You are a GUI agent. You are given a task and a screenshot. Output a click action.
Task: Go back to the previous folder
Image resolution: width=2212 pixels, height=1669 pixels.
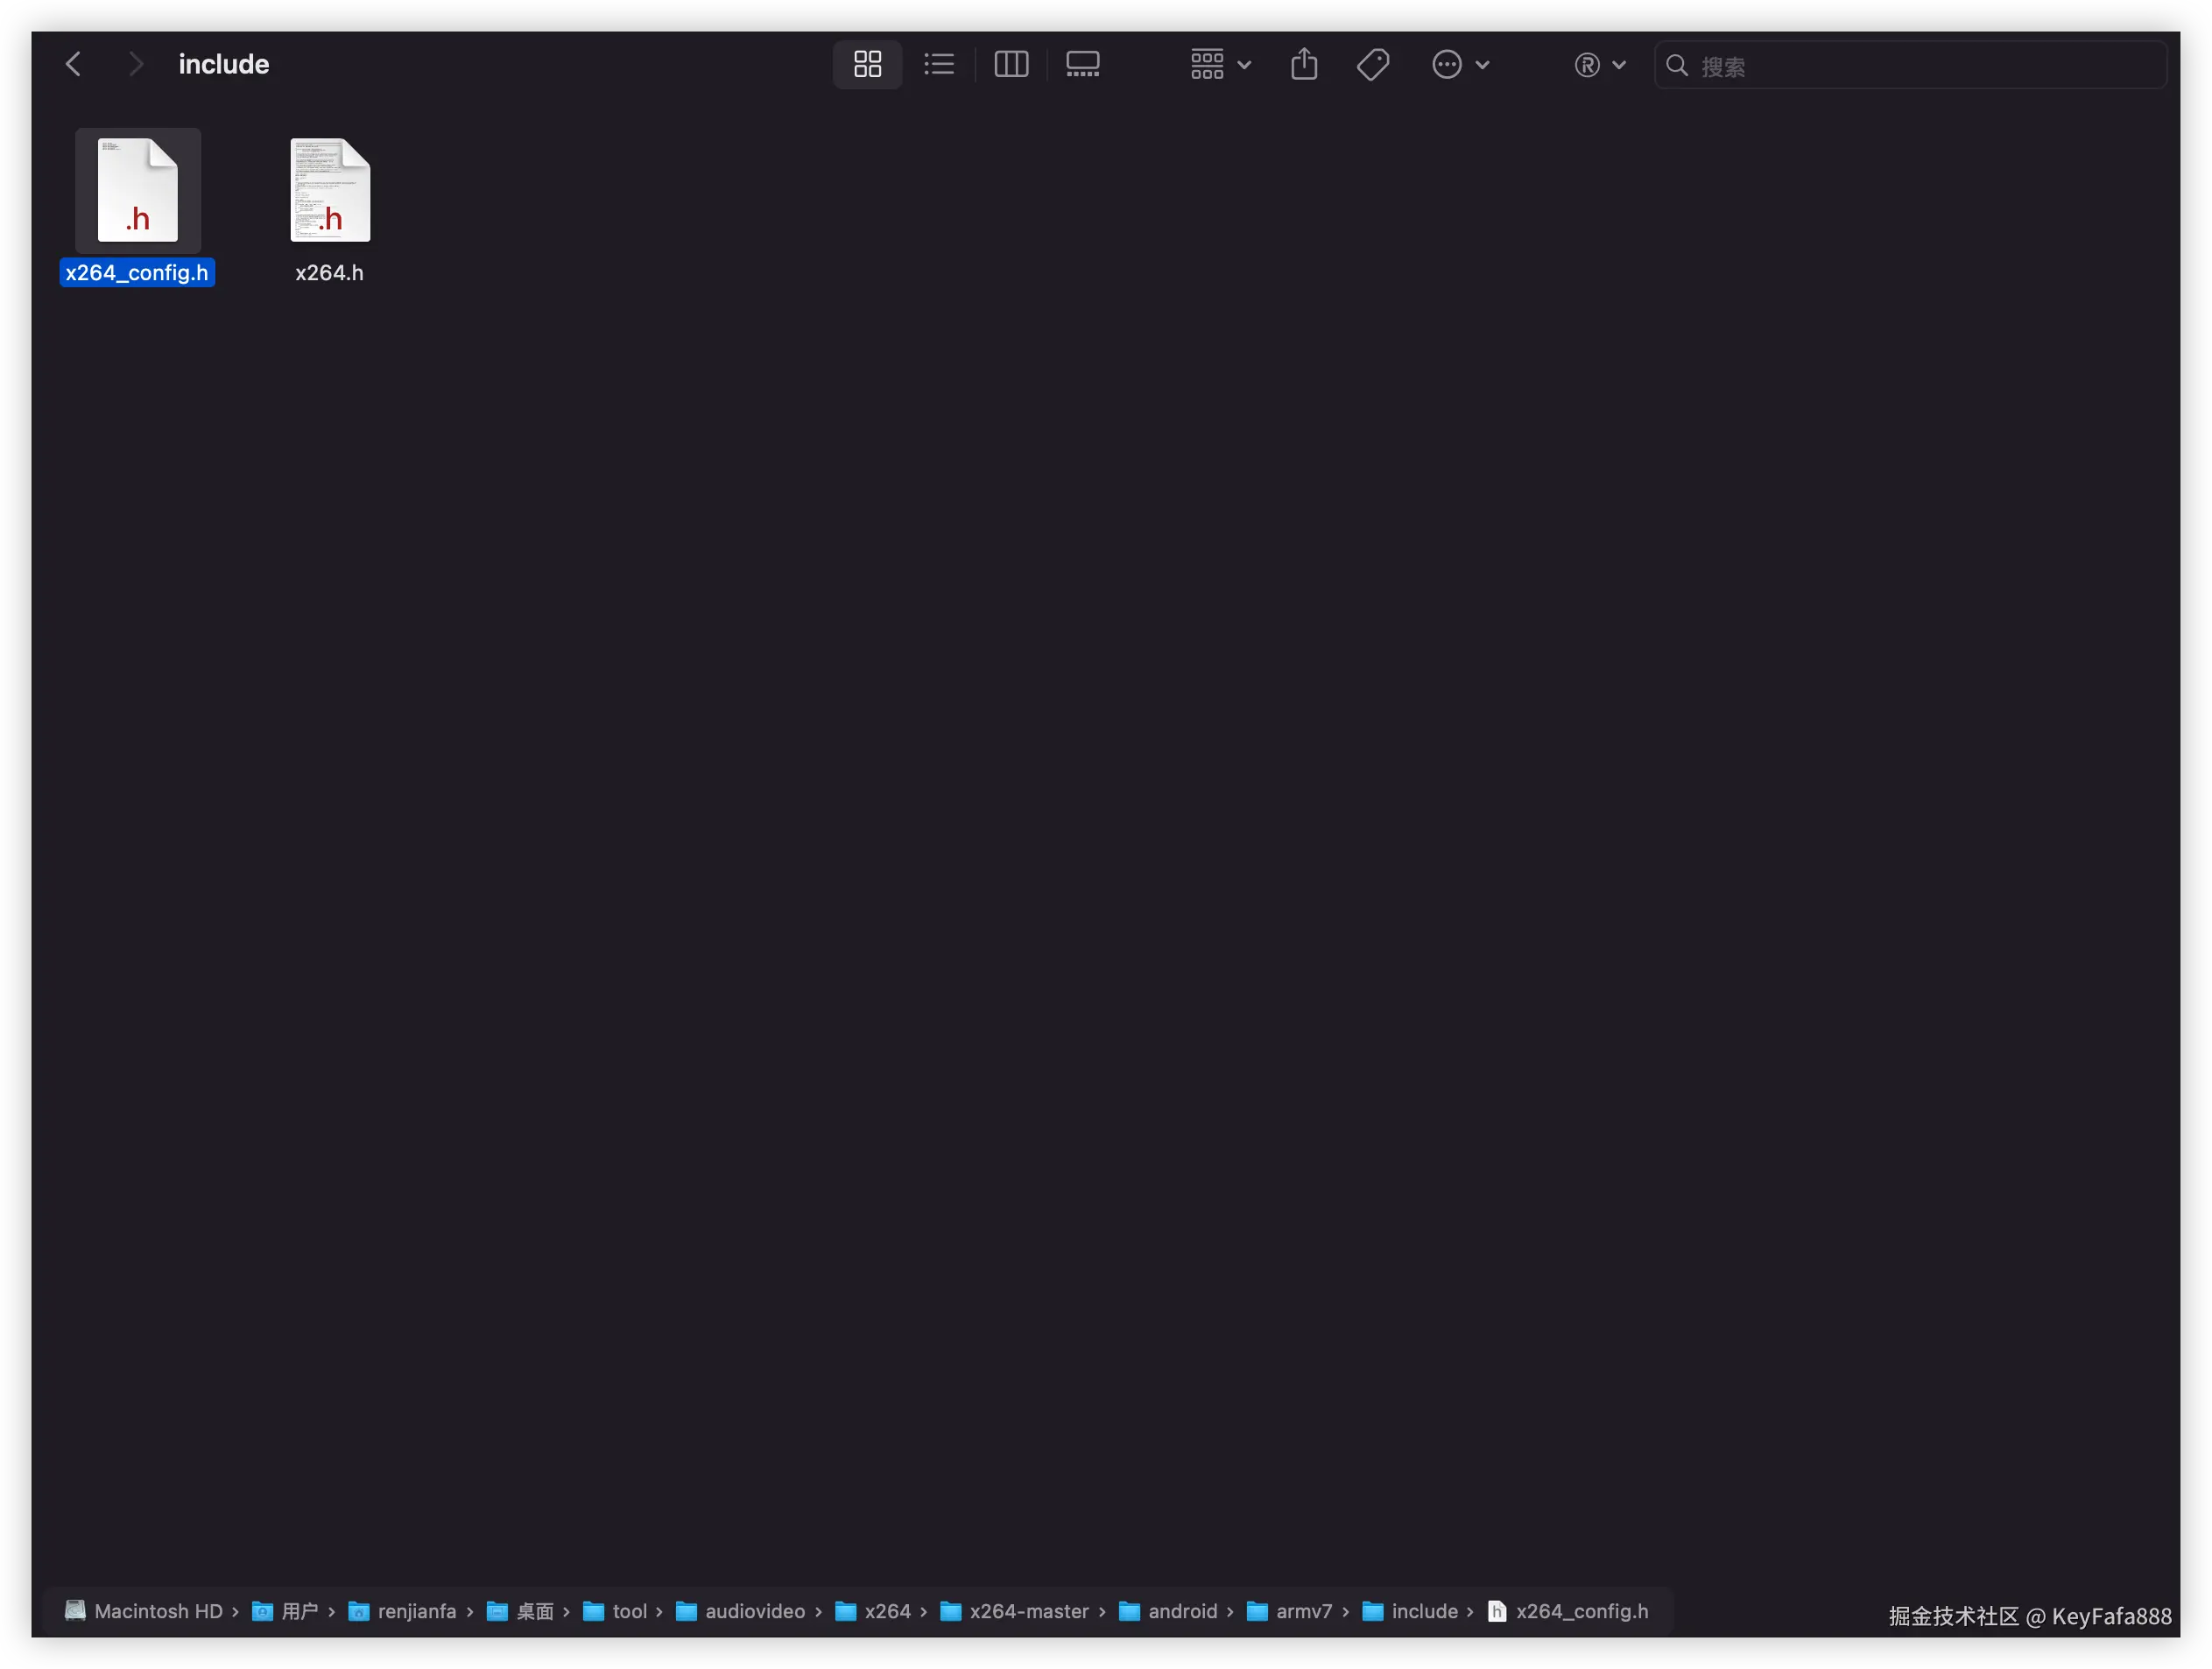(74, 65)
